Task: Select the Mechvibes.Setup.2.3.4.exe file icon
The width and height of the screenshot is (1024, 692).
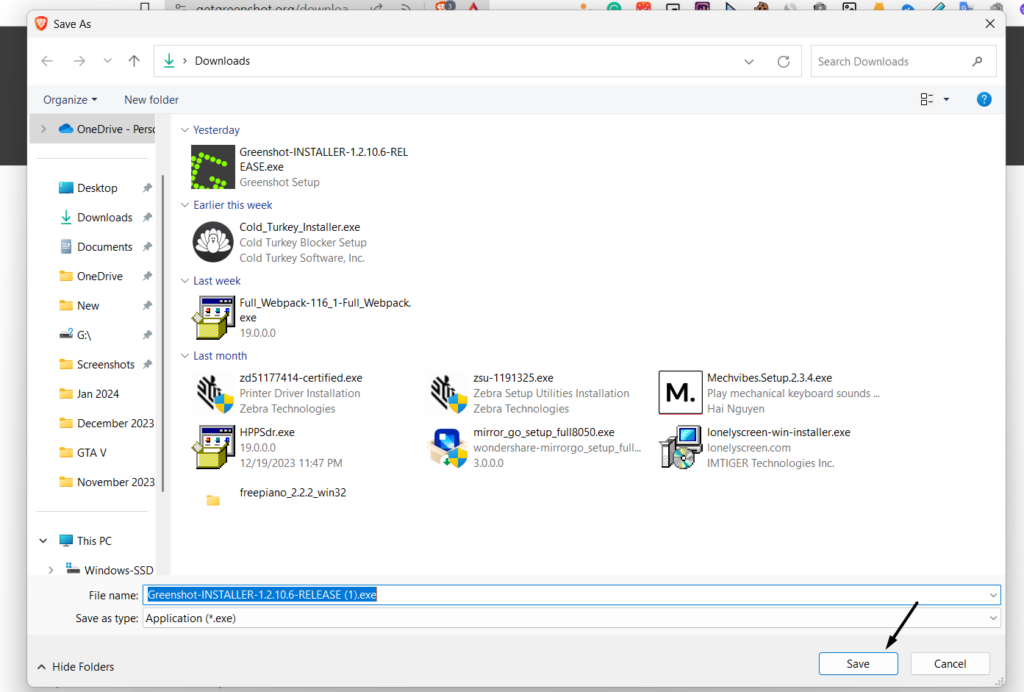Action: (680, 393)
